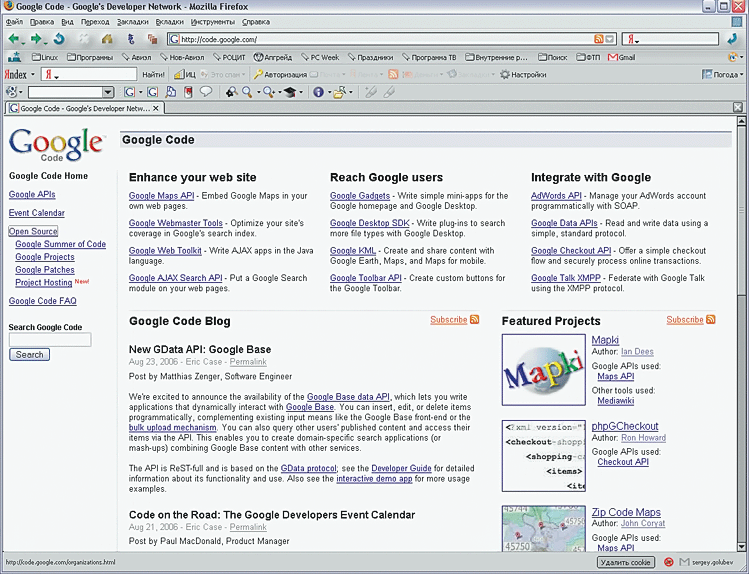The width and height of the screenshot is (749, 574).
Task: Open the address bar history dropdown
Action: pyautogui.click(x=610, y=39)
